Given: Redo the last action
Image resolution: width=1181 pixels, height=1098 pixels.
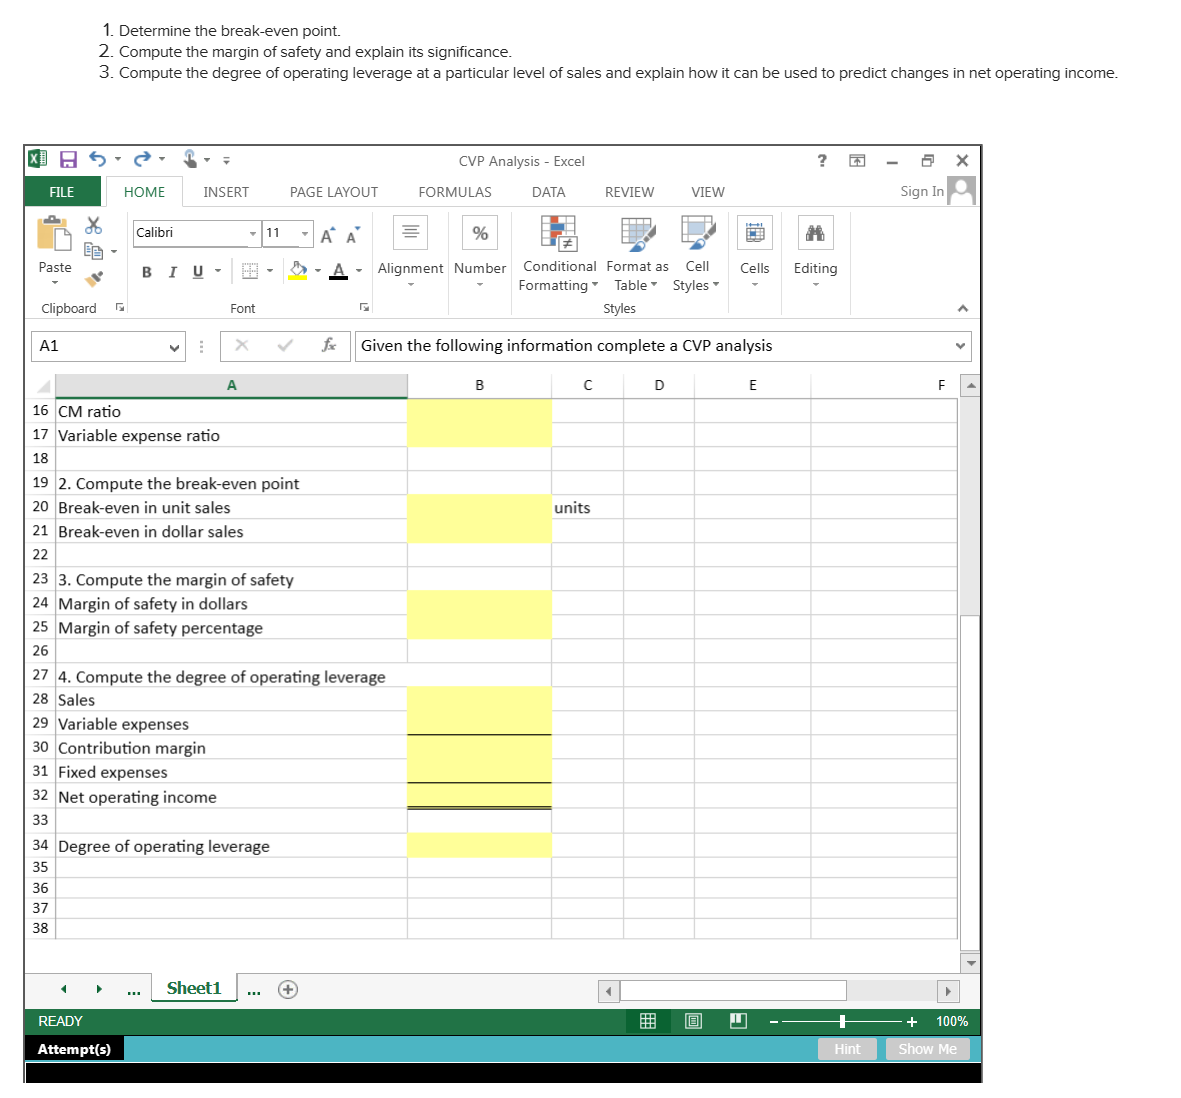Looking at the screenshot, I should (142, 159).
